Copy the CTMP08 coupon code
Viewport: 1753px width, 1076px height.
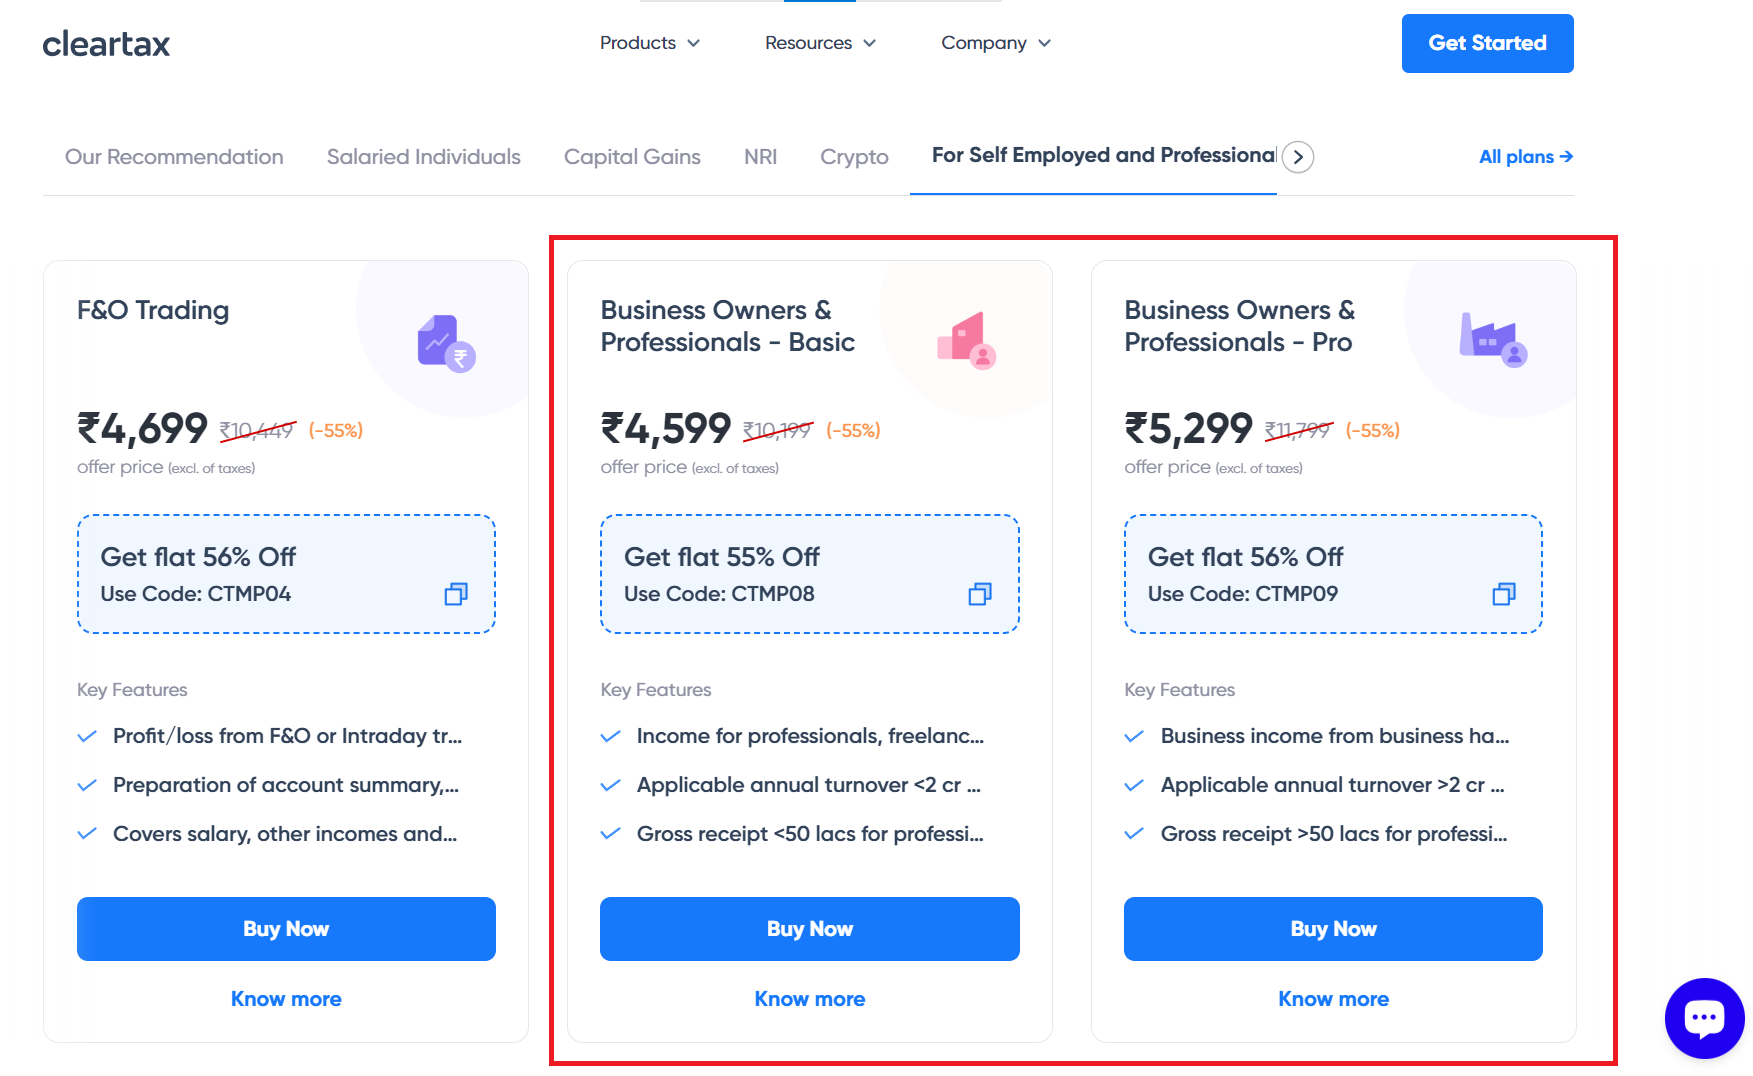(x=980, y=594)
